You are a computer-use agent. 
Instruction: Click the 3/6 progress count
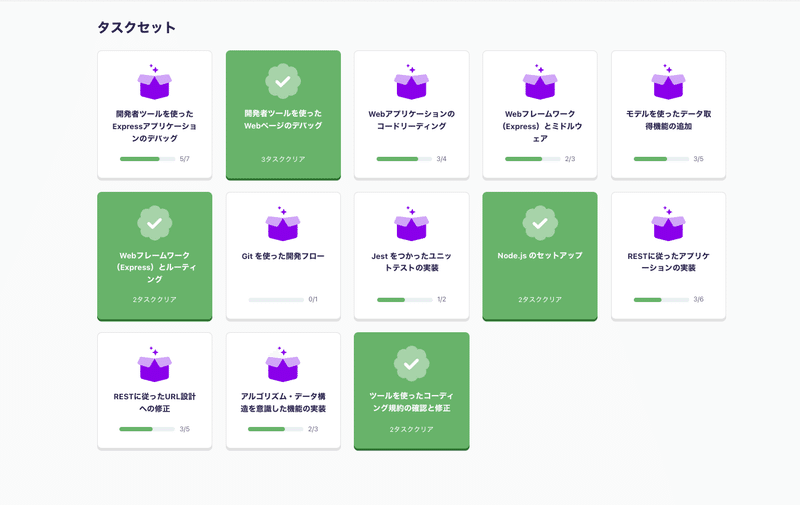tap(698, 299)
